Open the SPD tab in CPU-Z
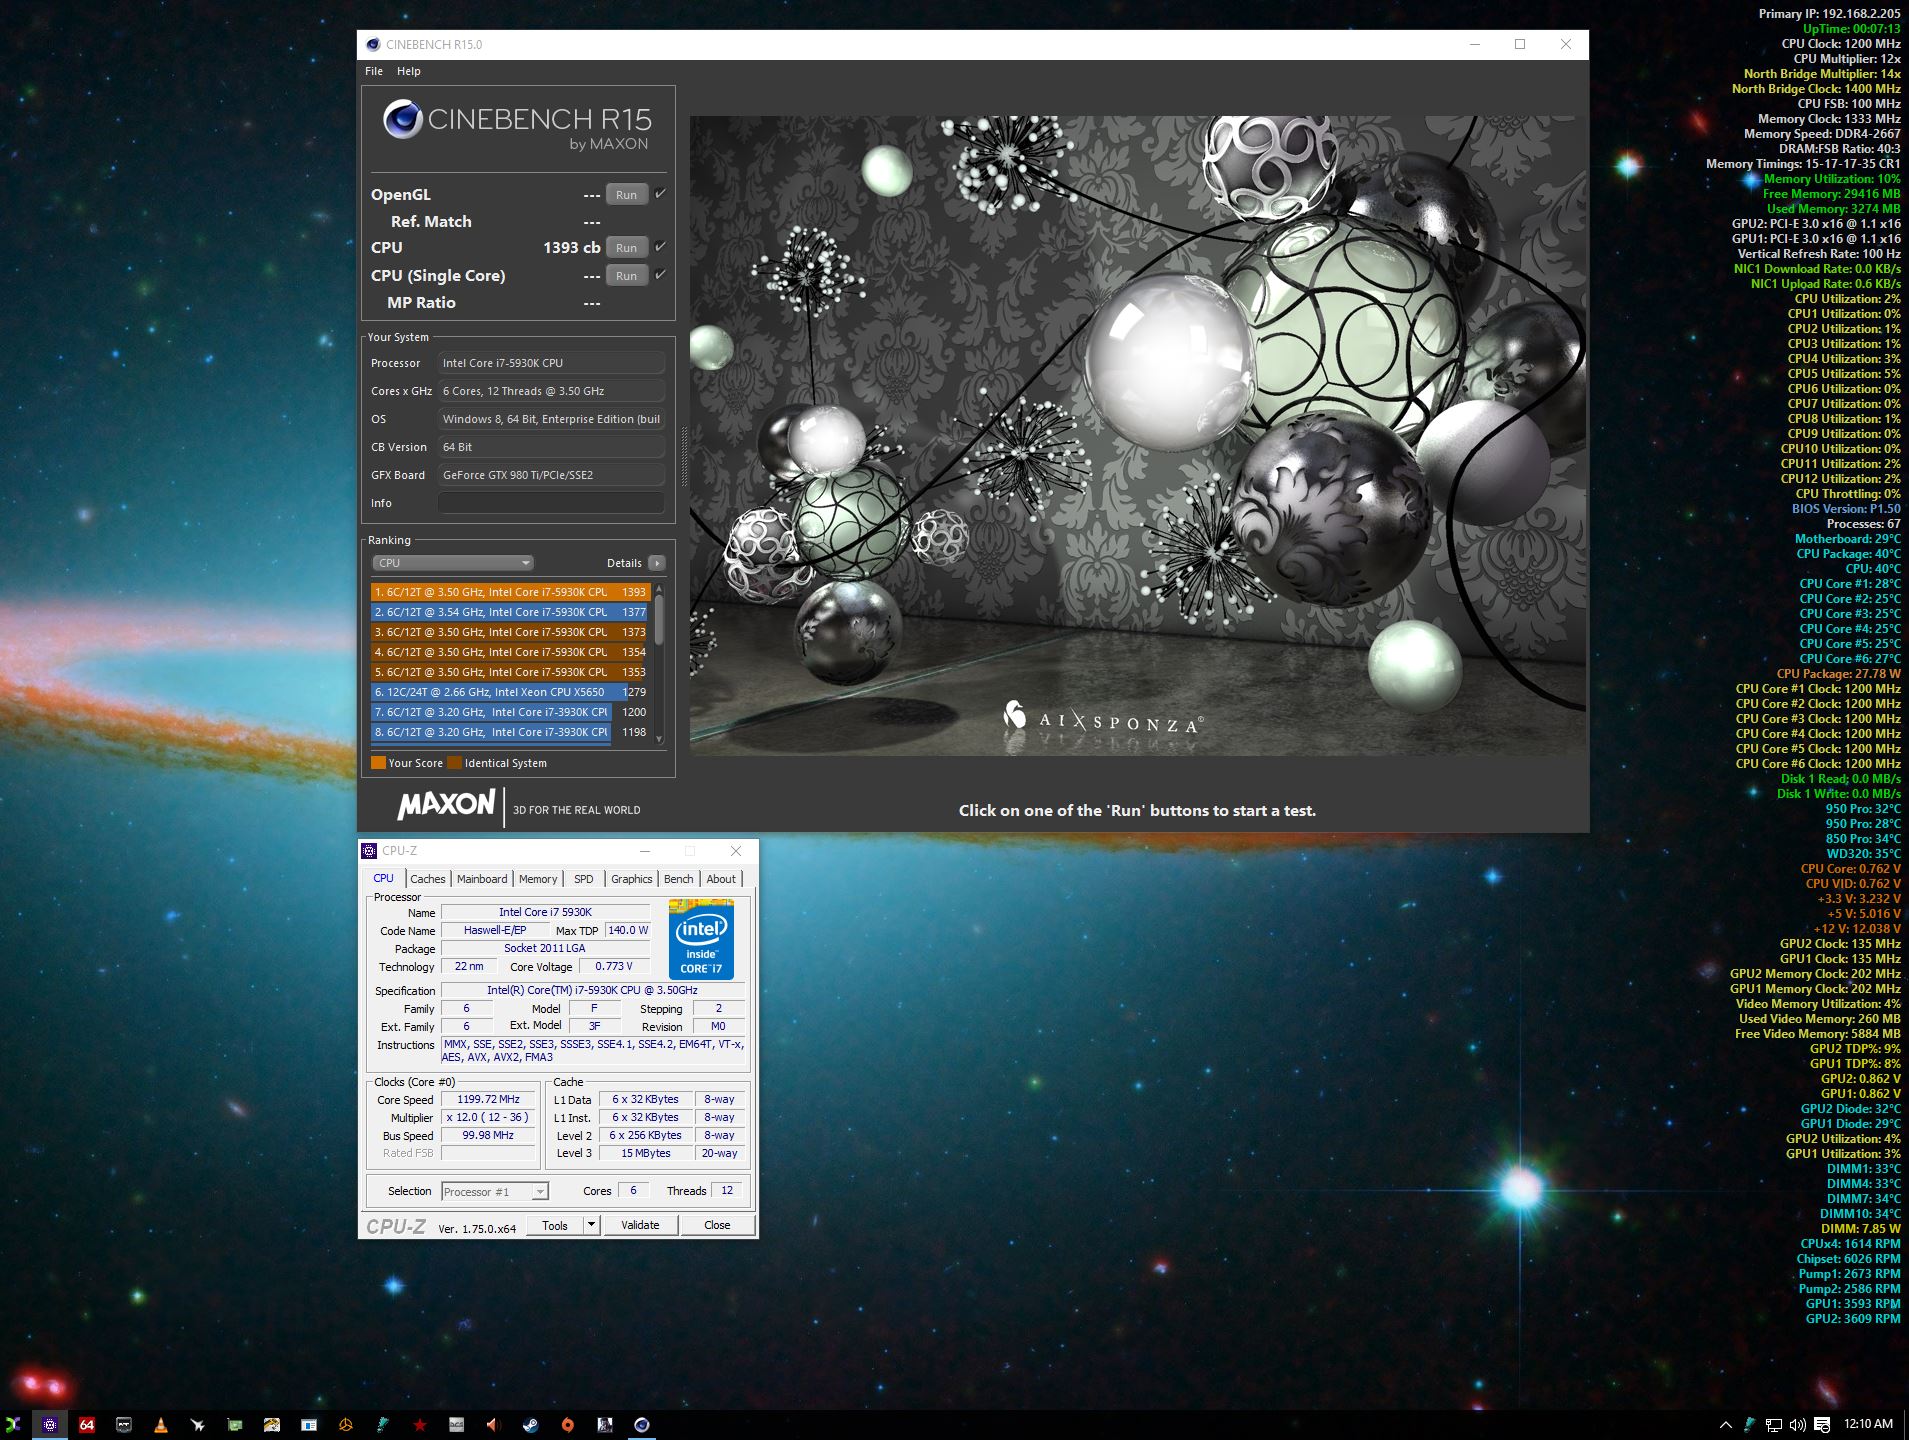 pos(584,879)
